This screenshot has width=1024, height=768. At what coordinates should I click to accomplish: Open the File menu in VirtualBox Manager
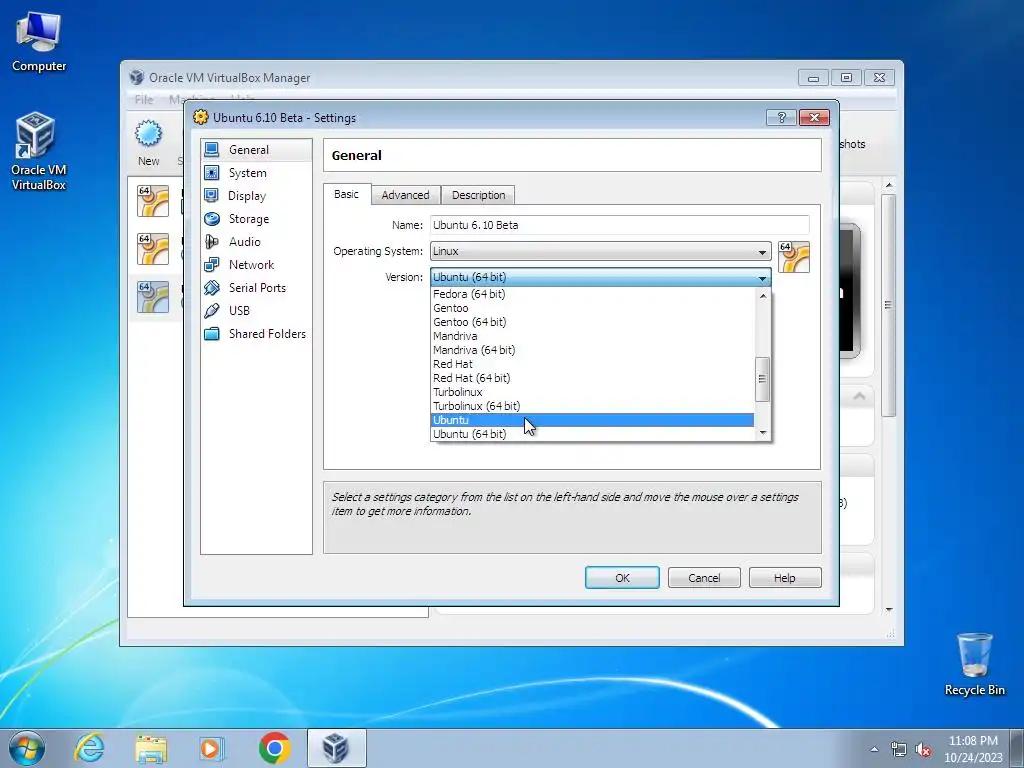144,99
